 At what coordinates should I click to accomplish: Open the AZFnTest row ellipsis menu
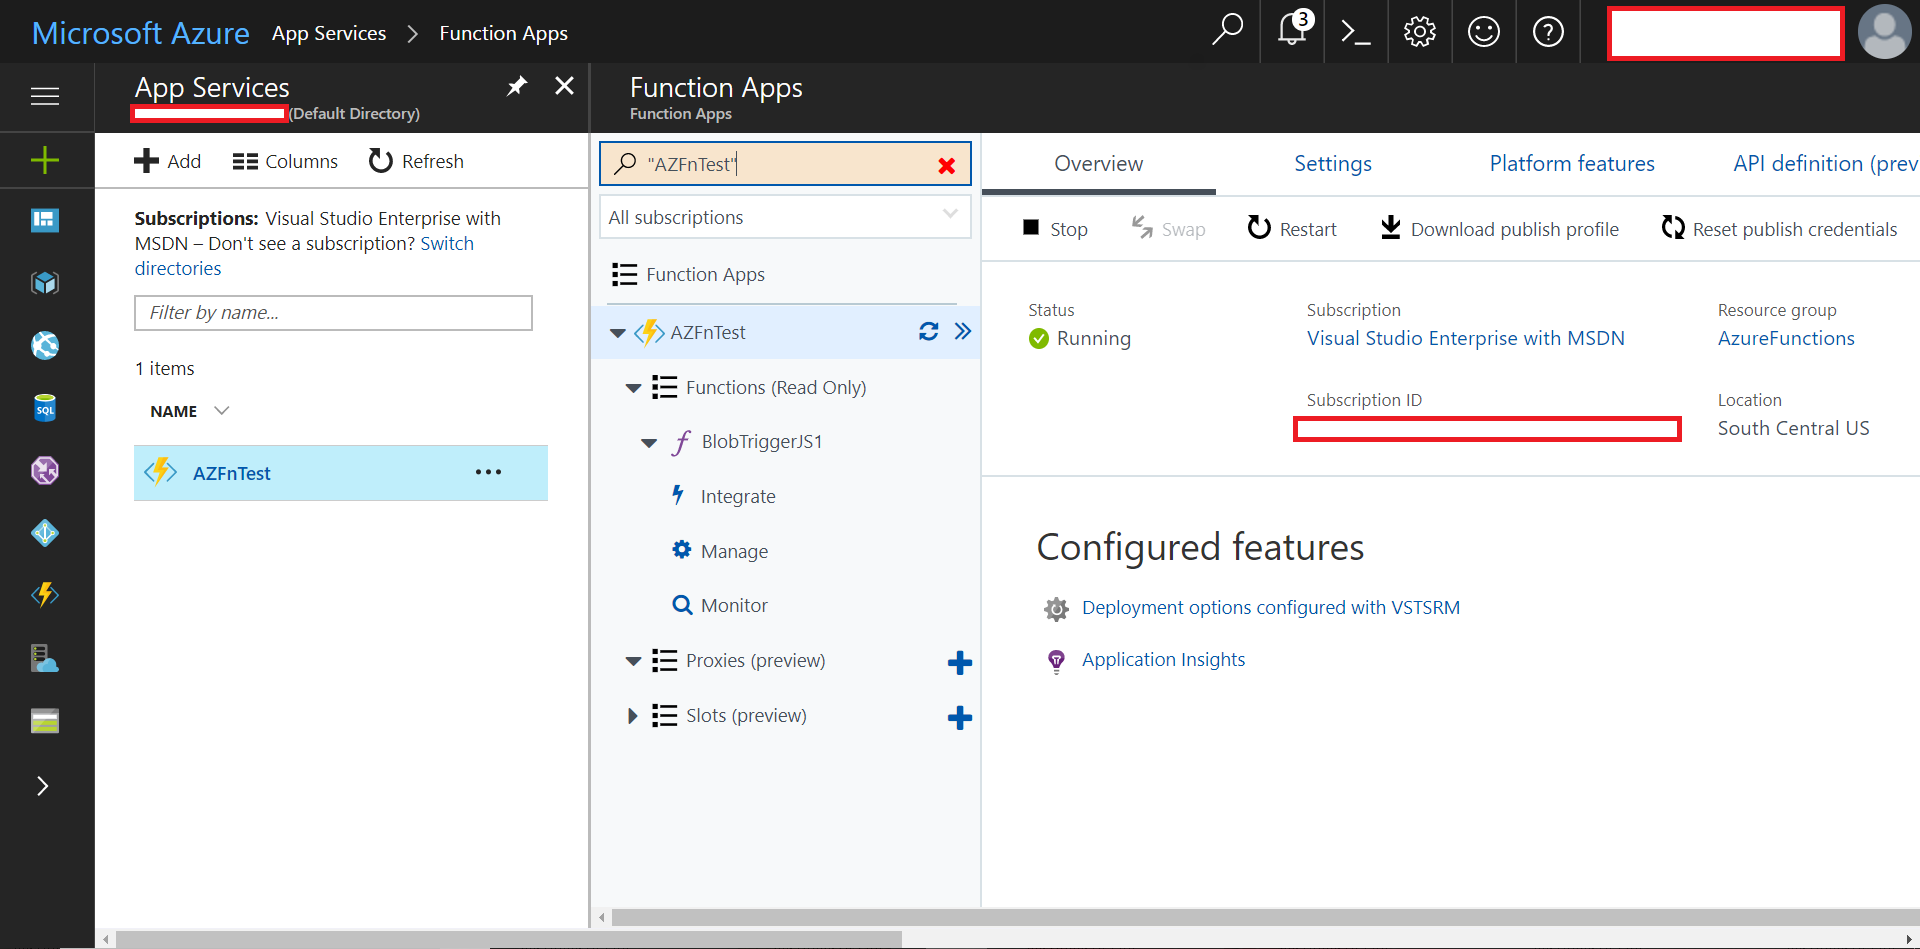click(488, 472)
